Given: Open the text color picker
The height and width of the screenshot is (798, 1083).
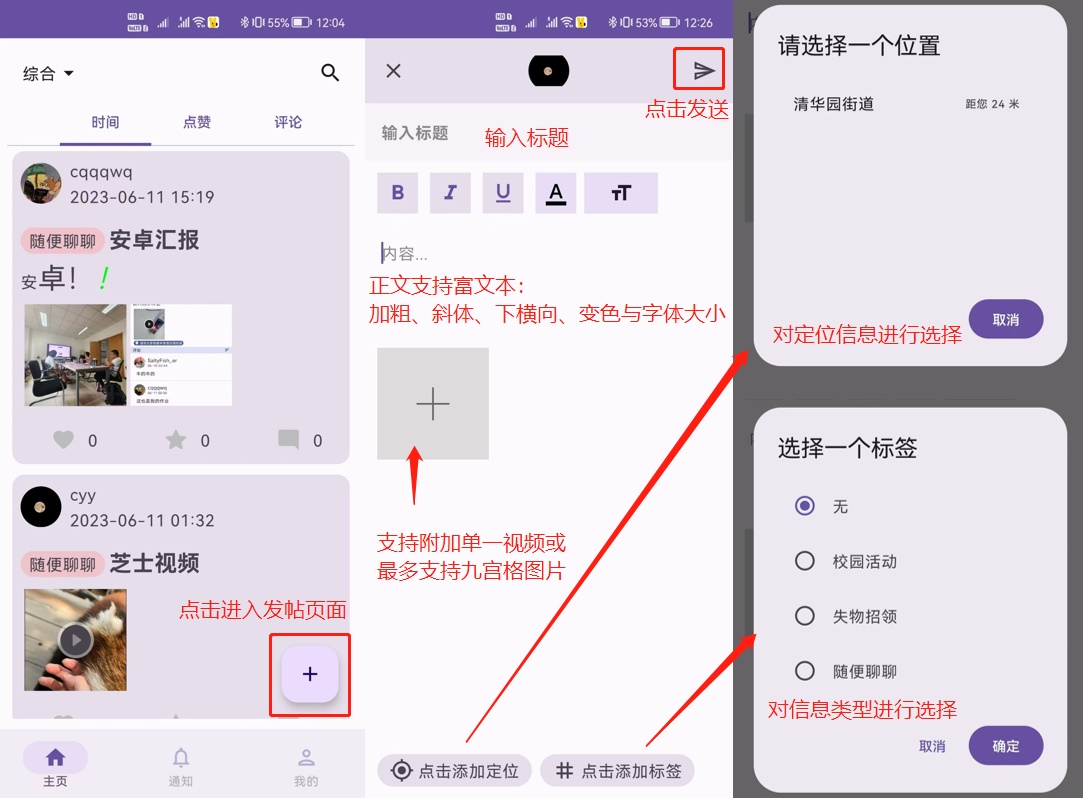Looking at the screenshot, I should coord(556,193).
